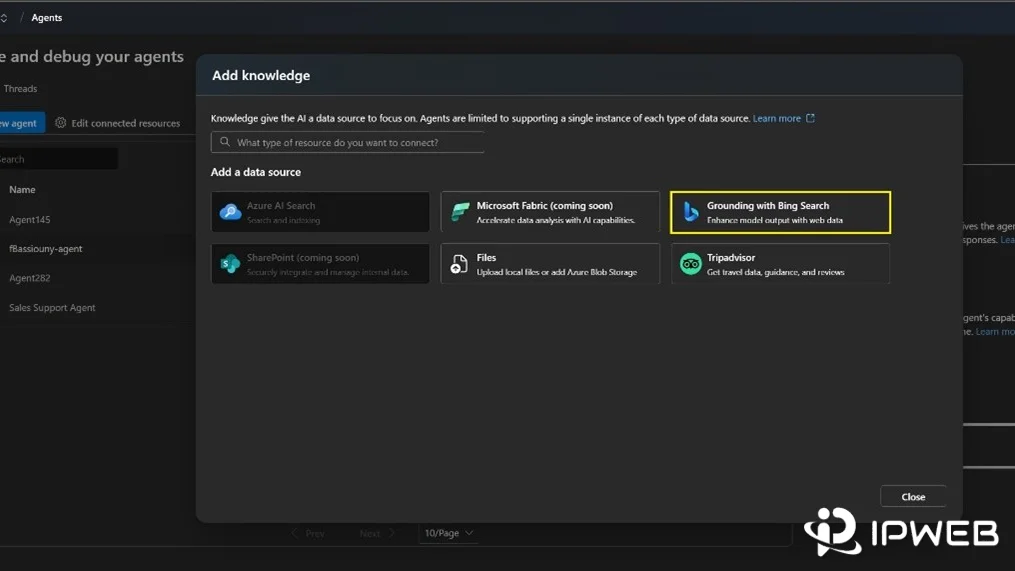Go to the Prev page
Screen dimensions: 1015x571
coord(308,533)
